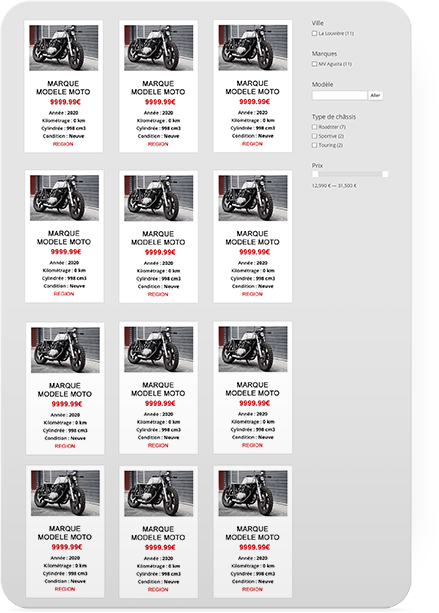Open MARQUE MODELE MOTO title in top-middle card
Viewport: 439px width, 613px height.
[158, 88]
